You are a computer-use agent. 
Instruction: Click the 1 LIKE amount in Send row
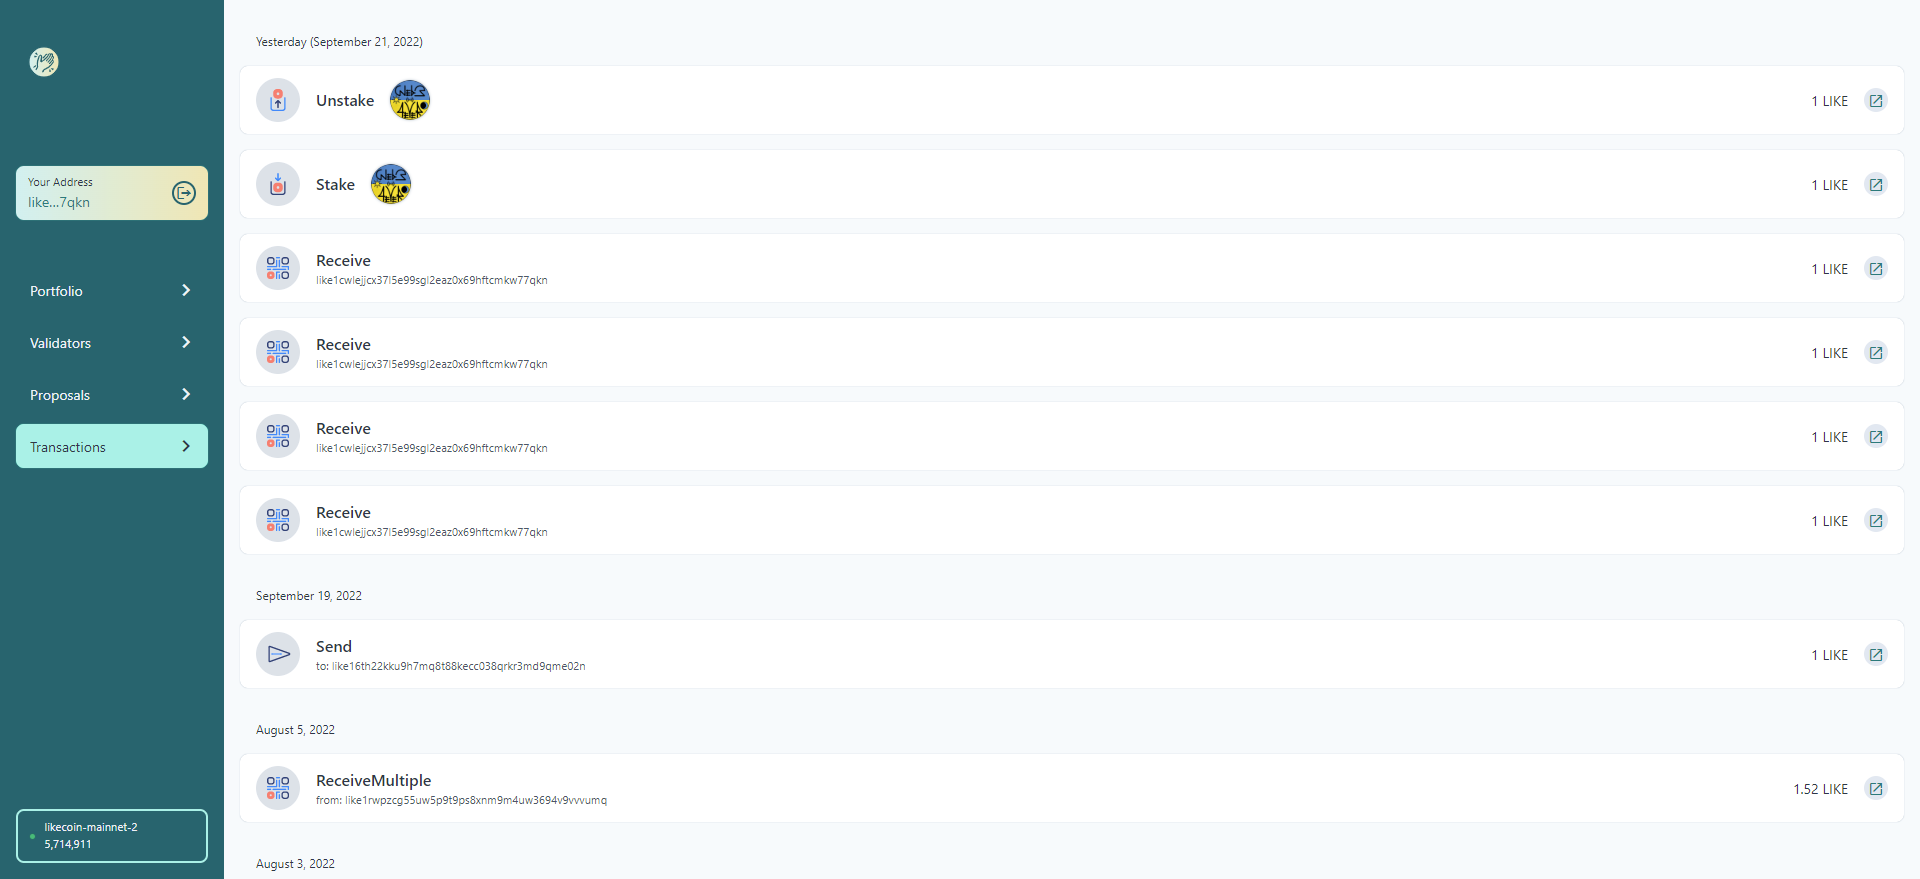point(1829,655)
